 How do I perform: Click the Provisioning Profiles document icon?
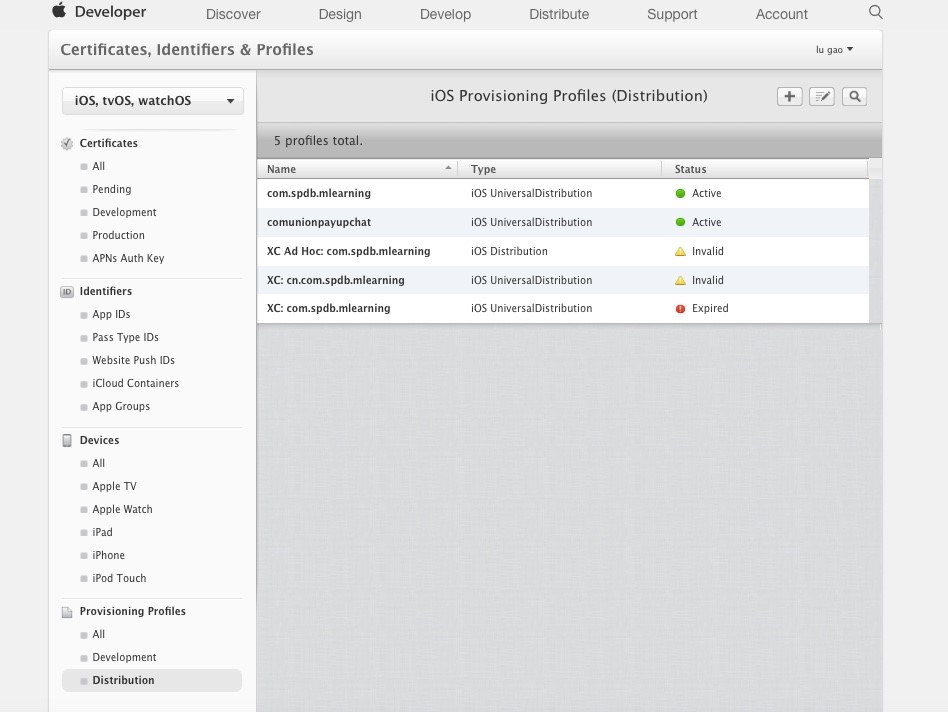67,612
